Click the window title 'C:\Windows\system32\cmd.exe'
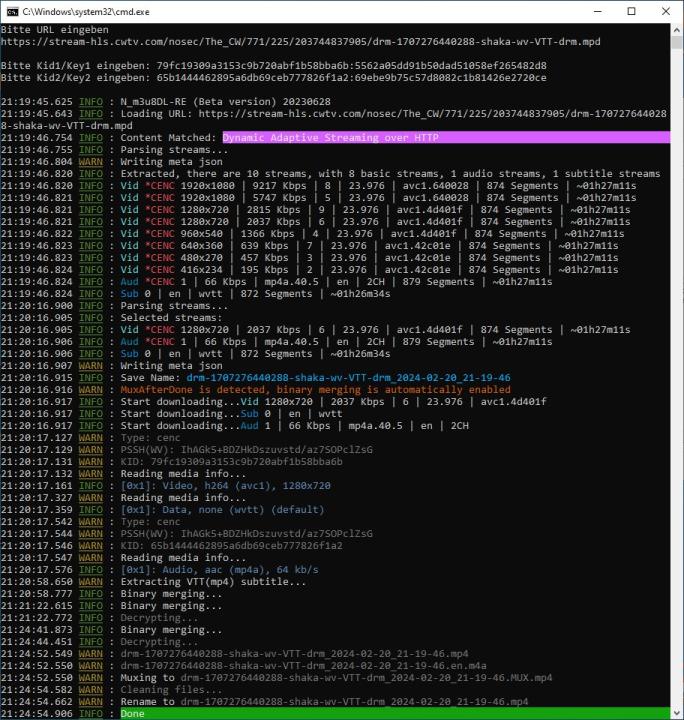 click(86, 11)
